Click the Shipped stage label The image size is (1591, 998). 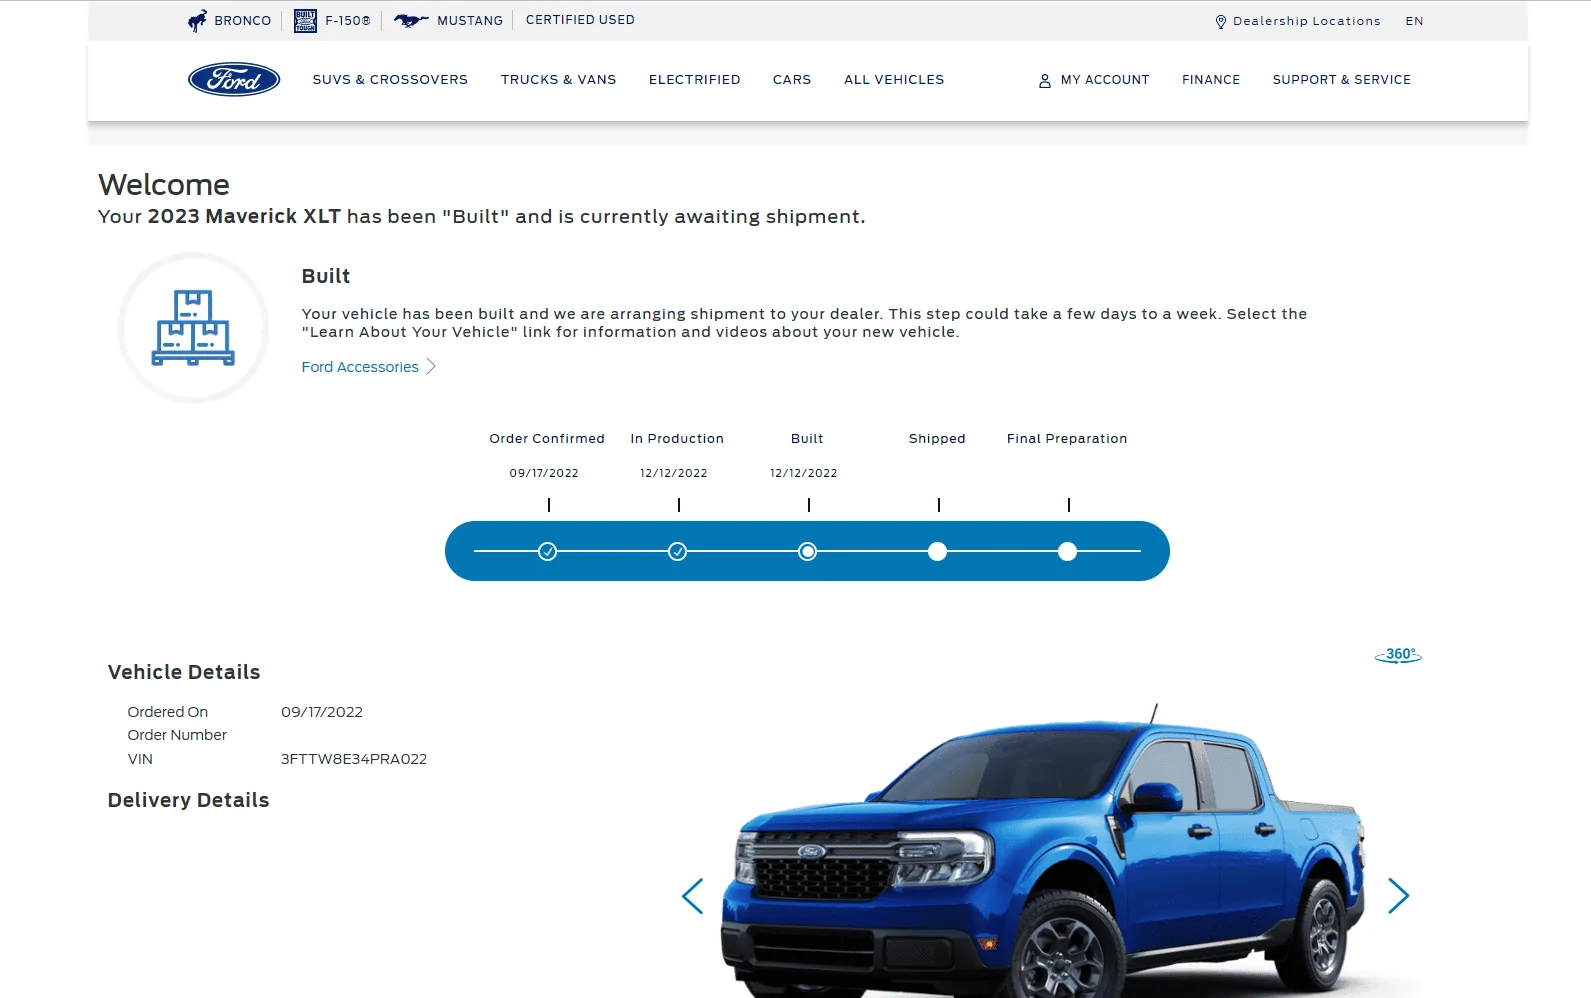click(x=937, y=439)
